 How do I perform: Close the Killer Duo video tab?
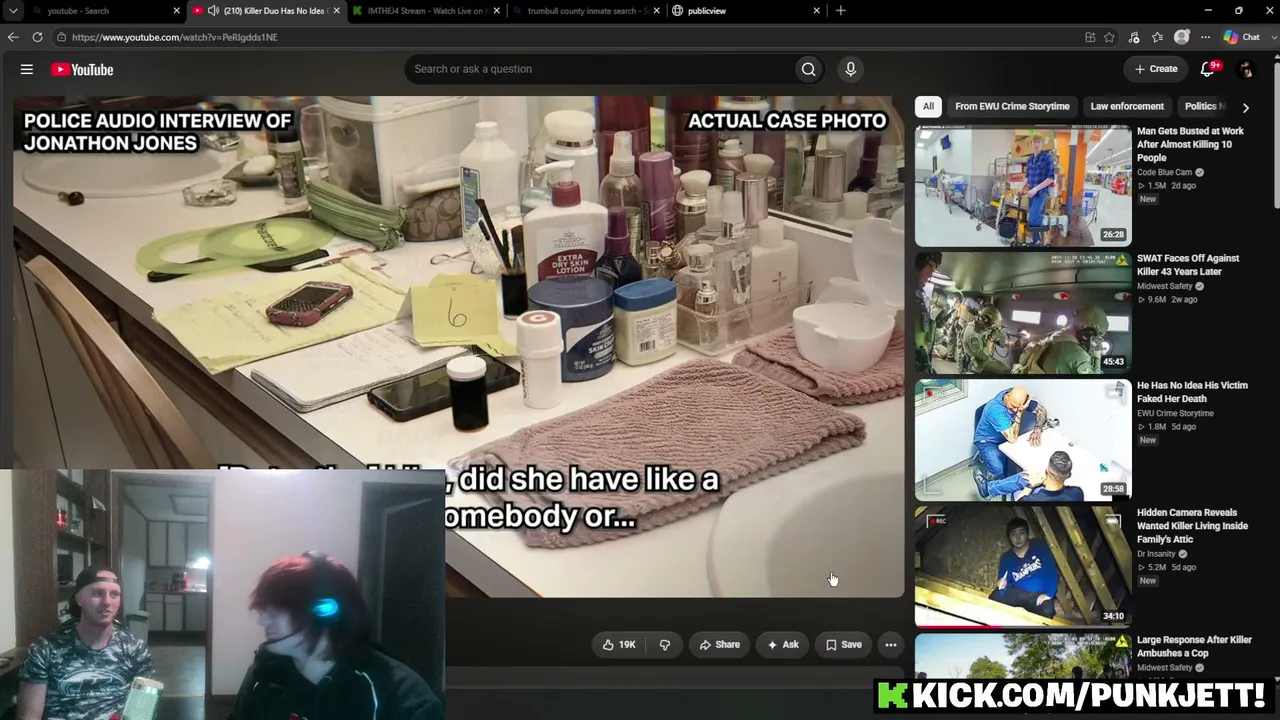336,11
